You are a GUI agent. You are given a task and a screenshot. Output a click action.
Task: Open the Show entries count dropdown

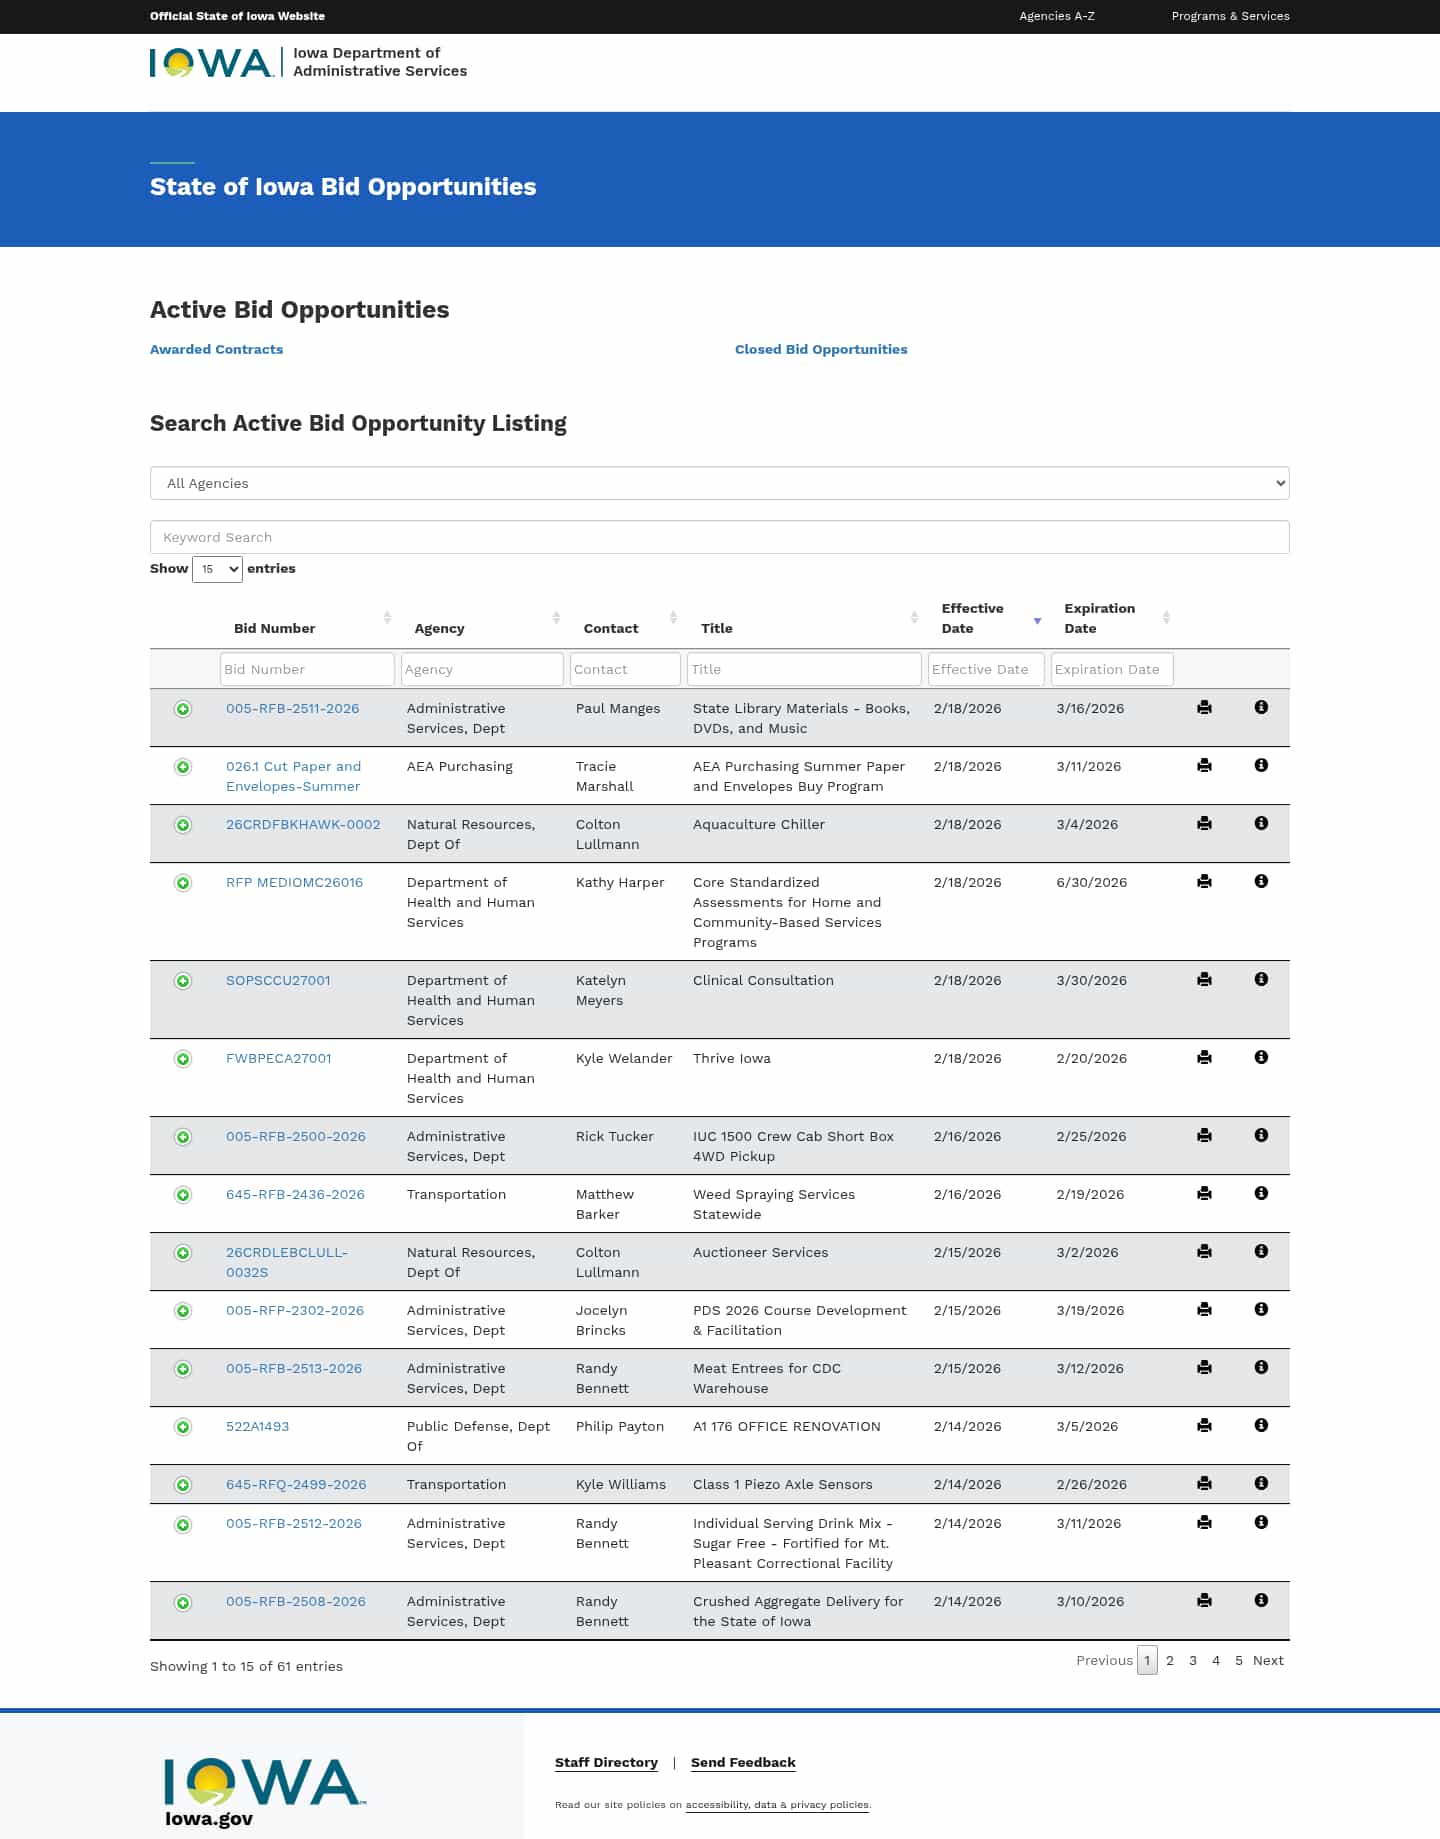point(217,569)
